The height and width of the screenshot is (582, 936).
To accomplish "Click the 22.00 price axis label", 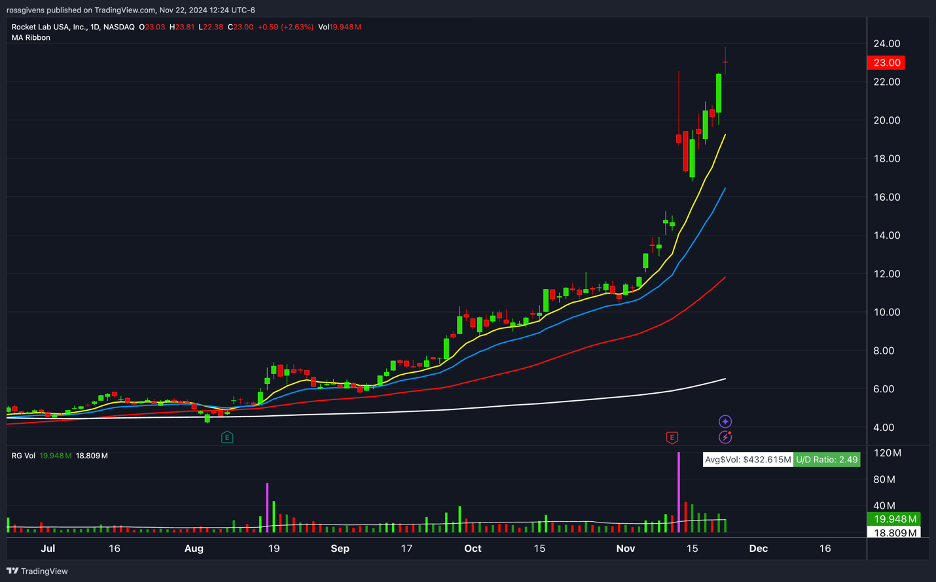I will click(x=886, y=82).
